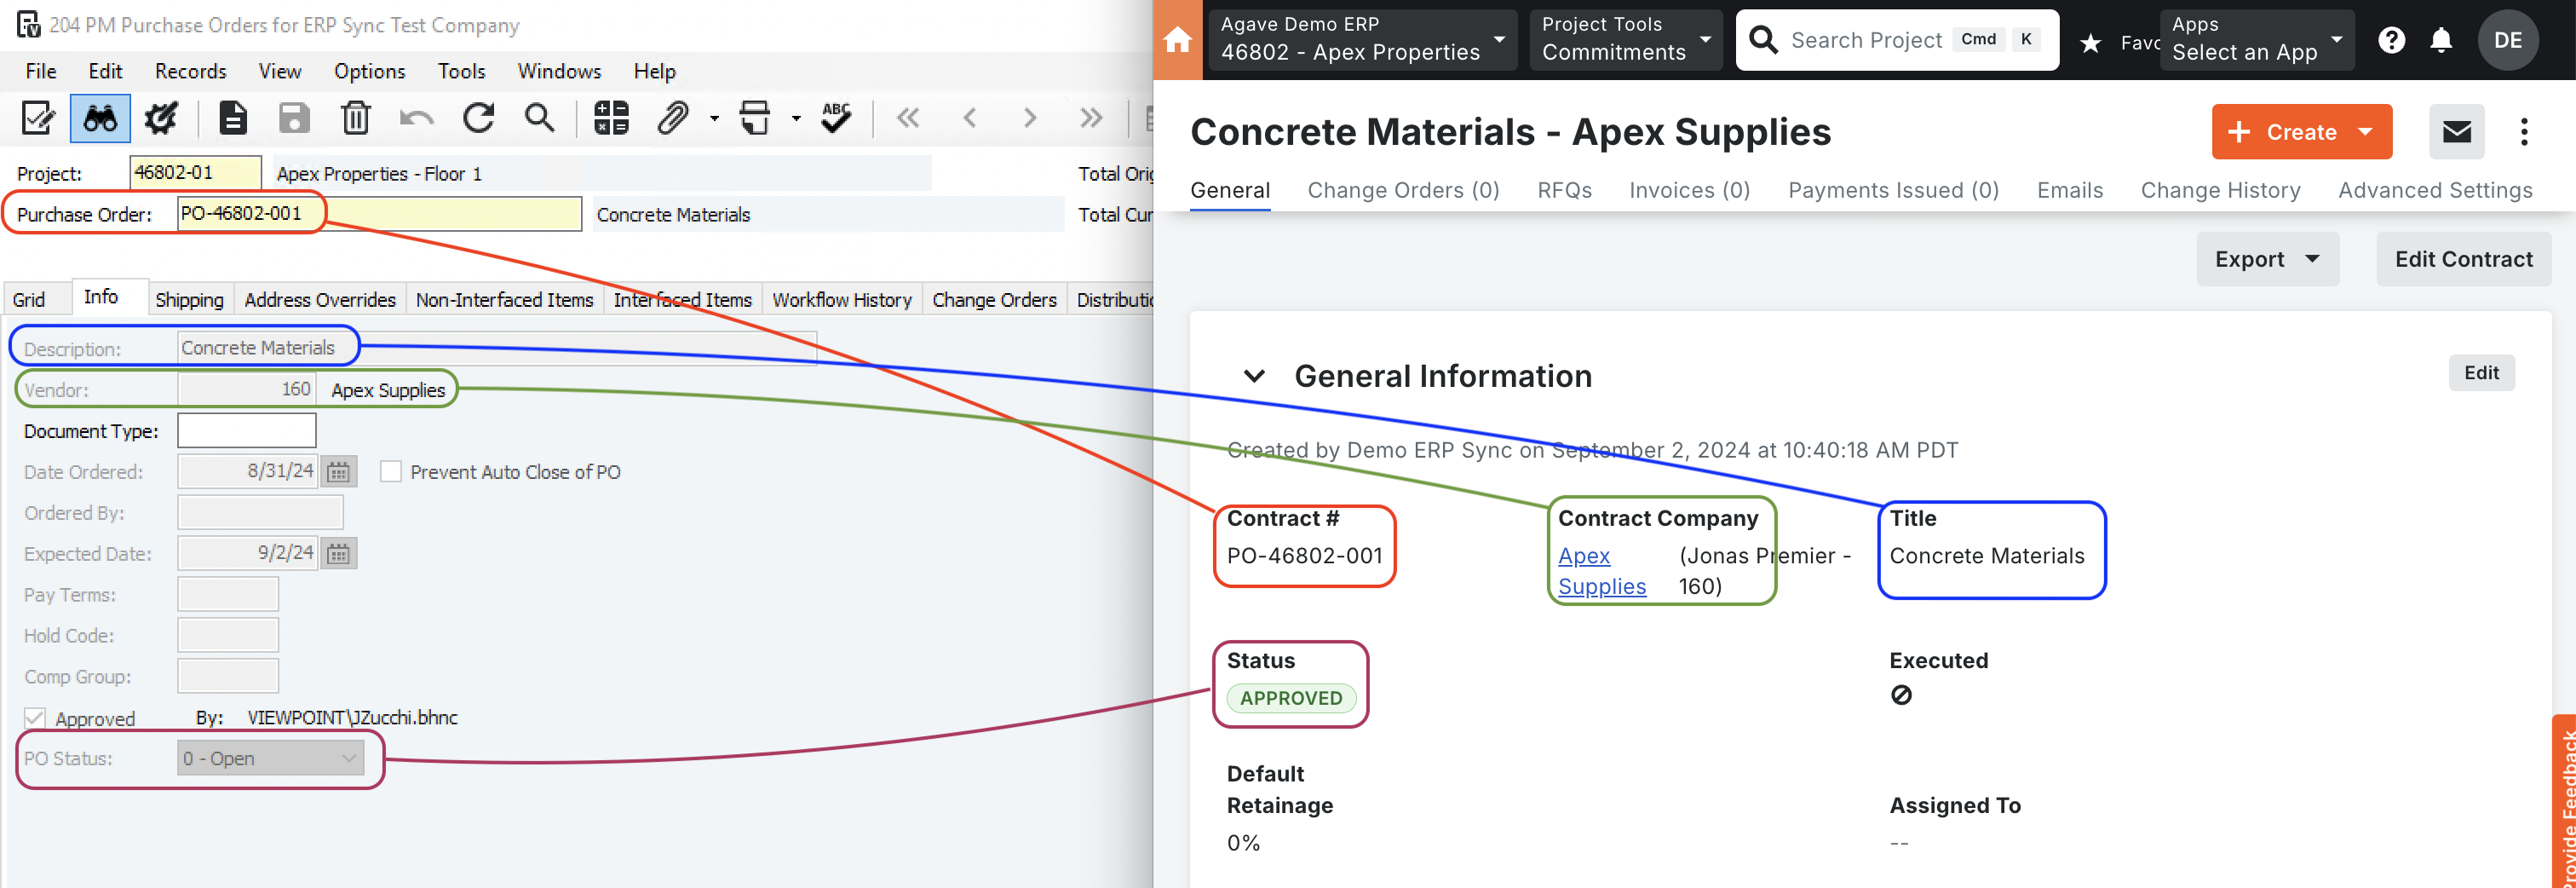This screenshot has width=2576, height=888.
Task: Open the Project Tools Commitments dropdown
Action: click(x=1626, y=40)
